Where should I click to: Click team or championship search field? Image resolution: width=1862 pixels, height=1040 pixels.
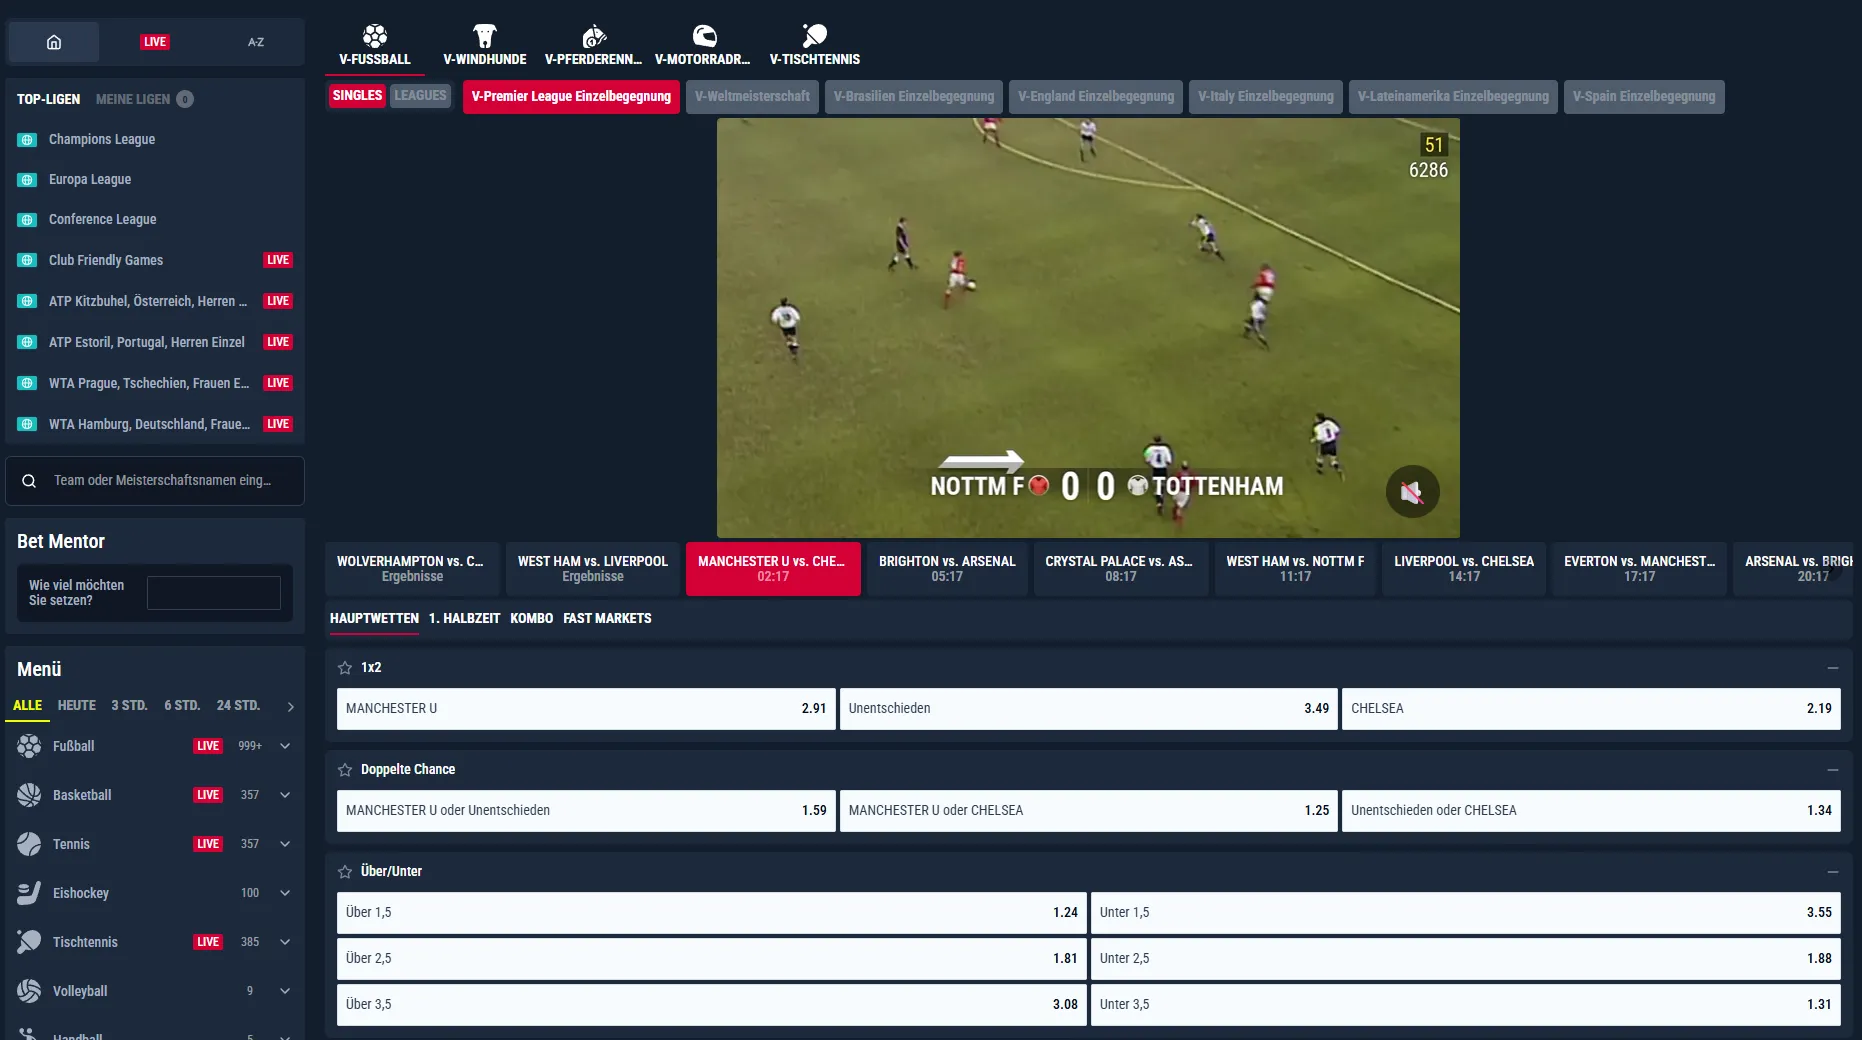(x=155, y=481)
